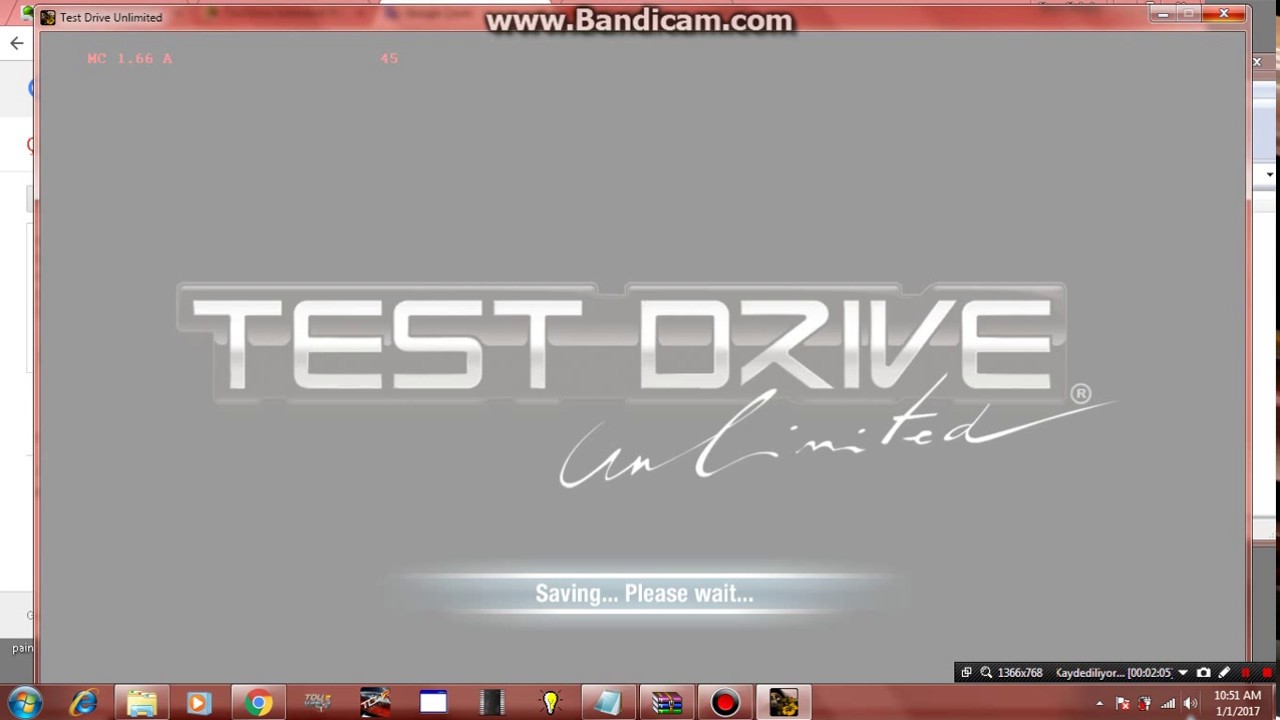Launch Windows Media Player from taskbar
The image size is (1280, 720).
coord(198,703)
